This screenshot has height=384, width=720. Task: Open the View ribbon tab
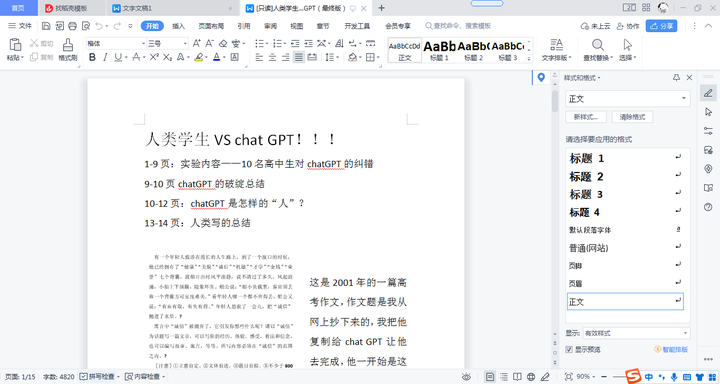297,26
